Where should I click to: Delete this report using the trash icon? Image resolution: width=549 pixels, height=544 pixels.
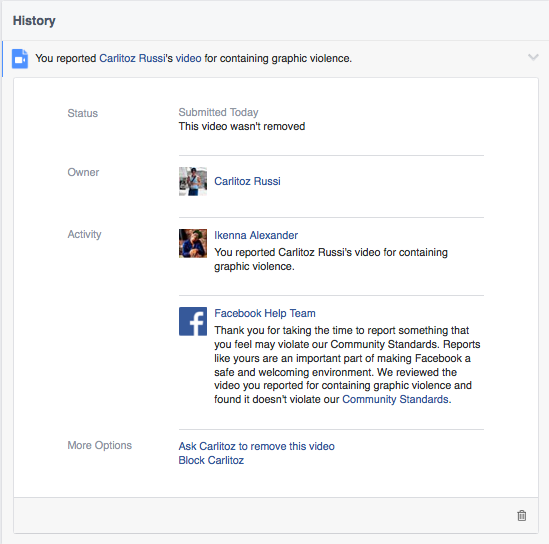click(522, 515)
